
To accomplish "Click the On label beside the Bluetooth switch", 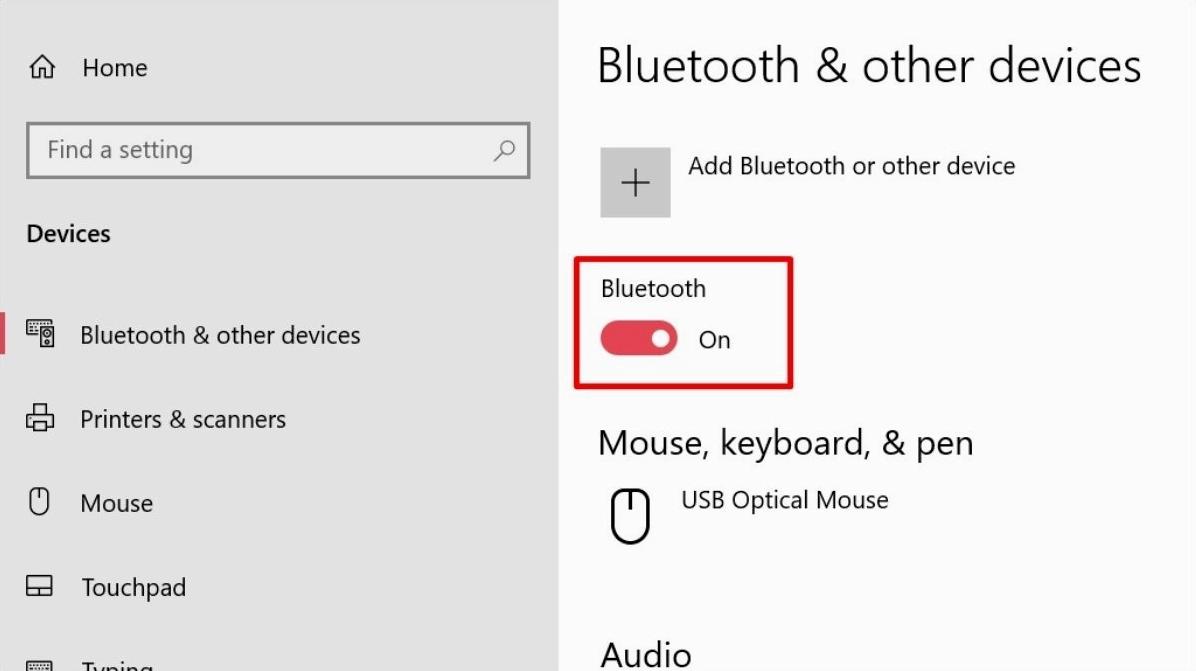I will point(714,340).
